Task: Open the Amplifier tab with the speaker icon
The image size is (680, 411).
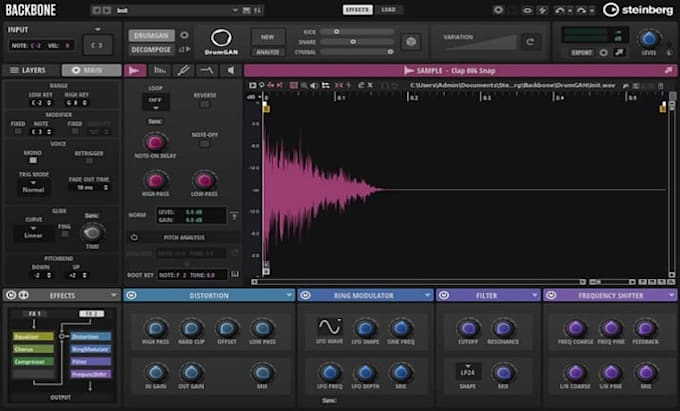Action: pos(231,70)
